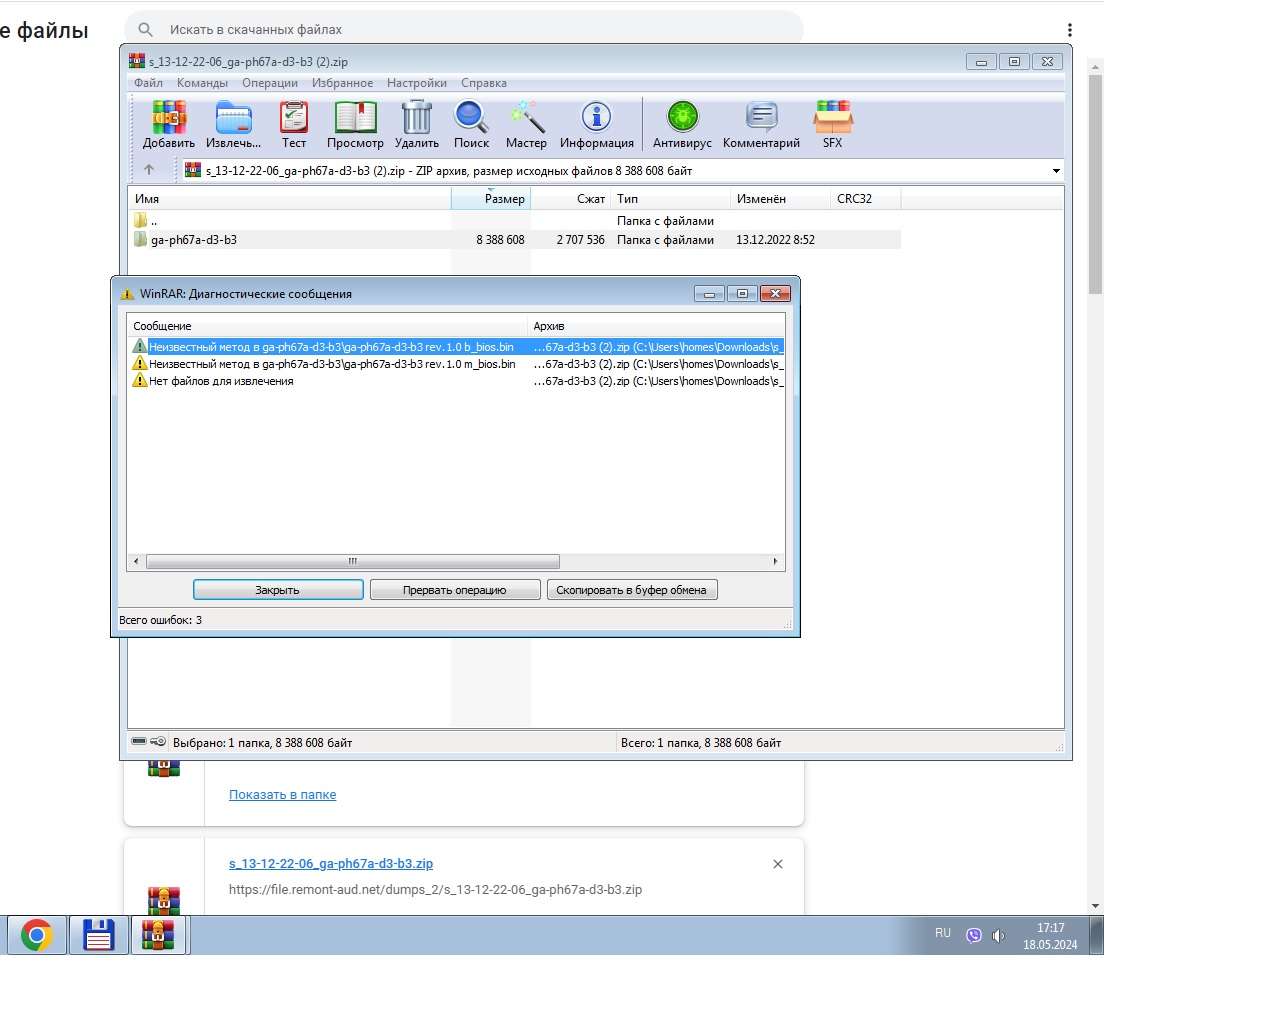This screenshot has width=1280, height=1024.
Task: Click the taskbar clock showing 17:17
Action: pyautogui.click(x=1050, y=936)
